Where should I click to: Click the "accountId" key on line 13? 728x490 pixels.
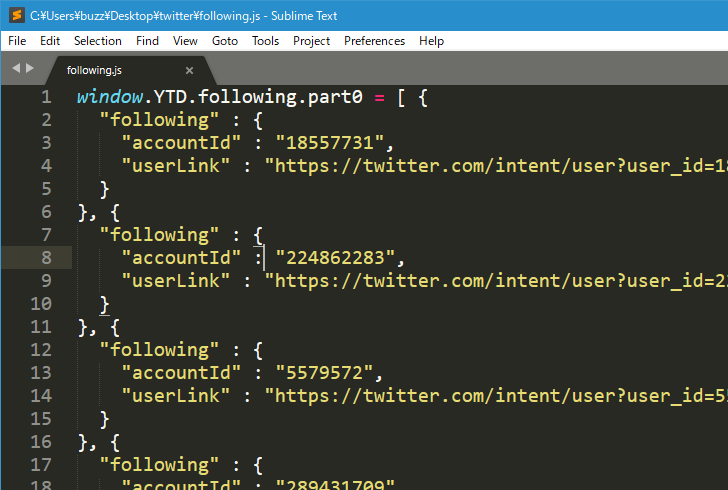[181, 372]
